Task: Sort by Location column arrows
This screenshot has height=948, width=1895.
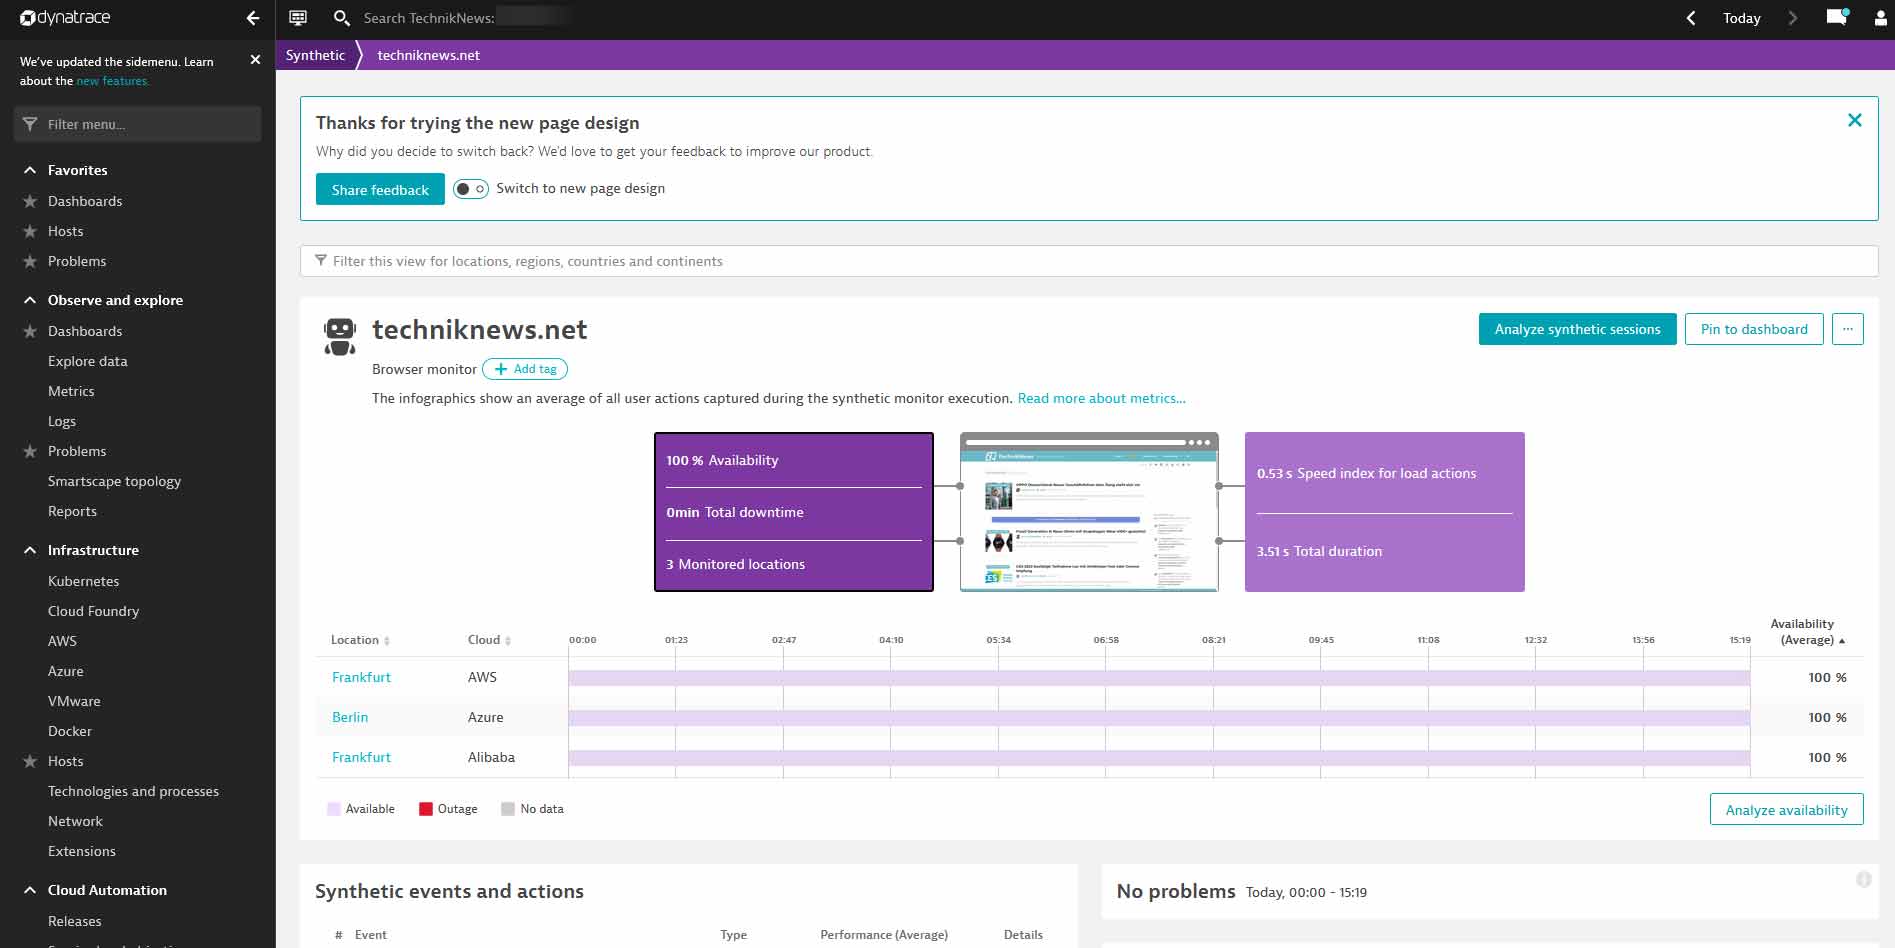Action: 387,640
